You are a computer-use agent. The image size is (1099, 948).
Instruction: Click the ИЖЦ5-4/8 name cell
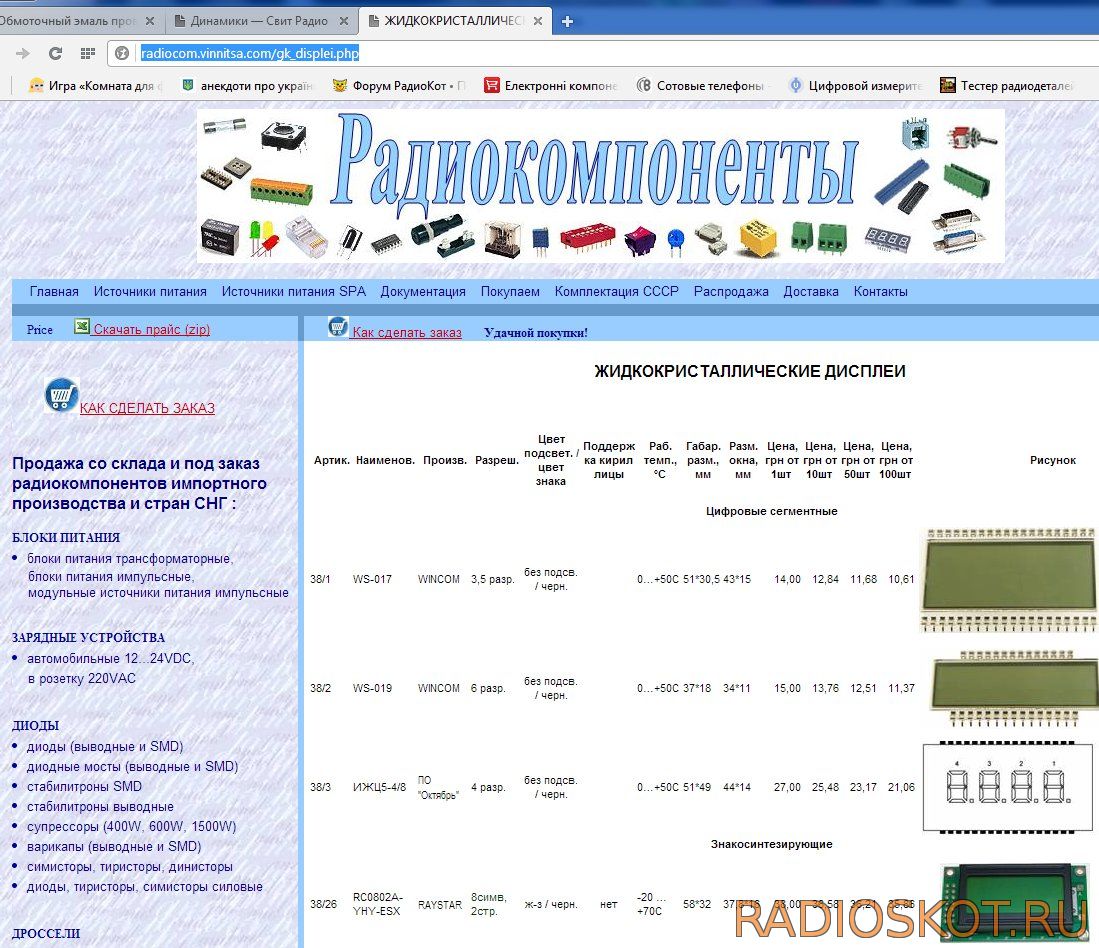[x=379, y=787]
